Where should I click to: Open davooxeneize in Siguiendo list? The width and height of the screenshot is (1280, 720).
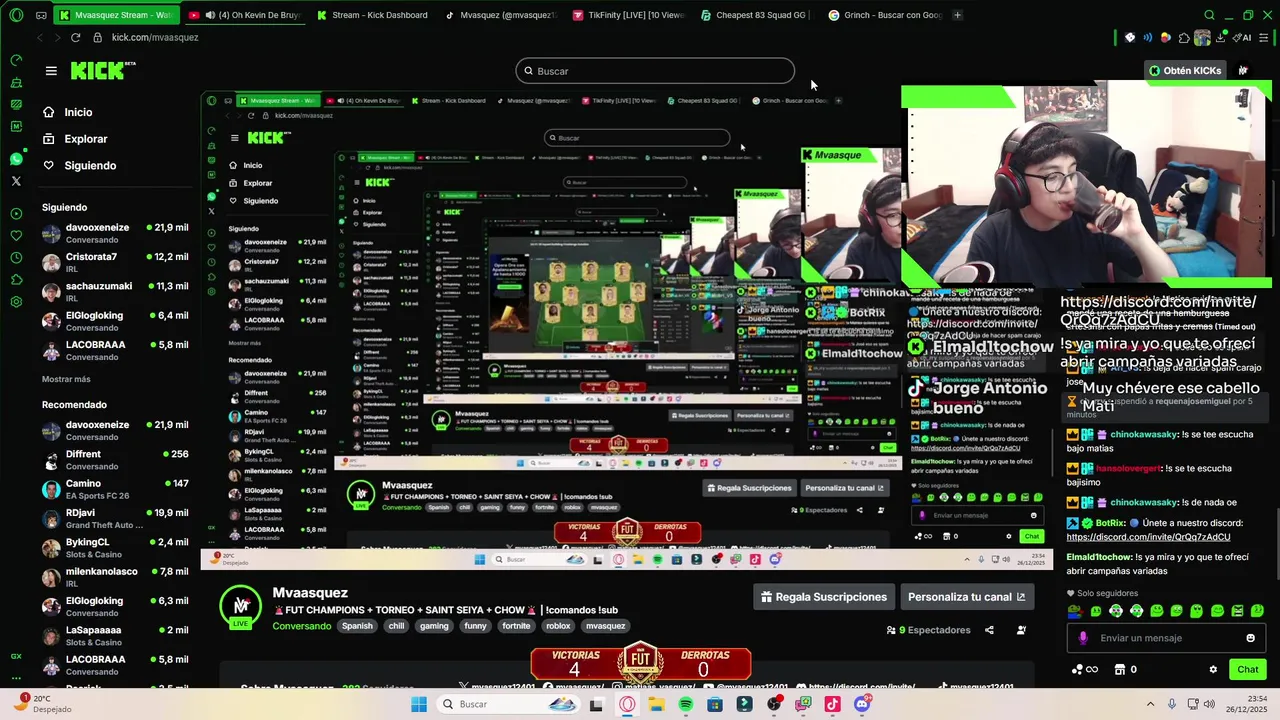click(x=115, y=234)
